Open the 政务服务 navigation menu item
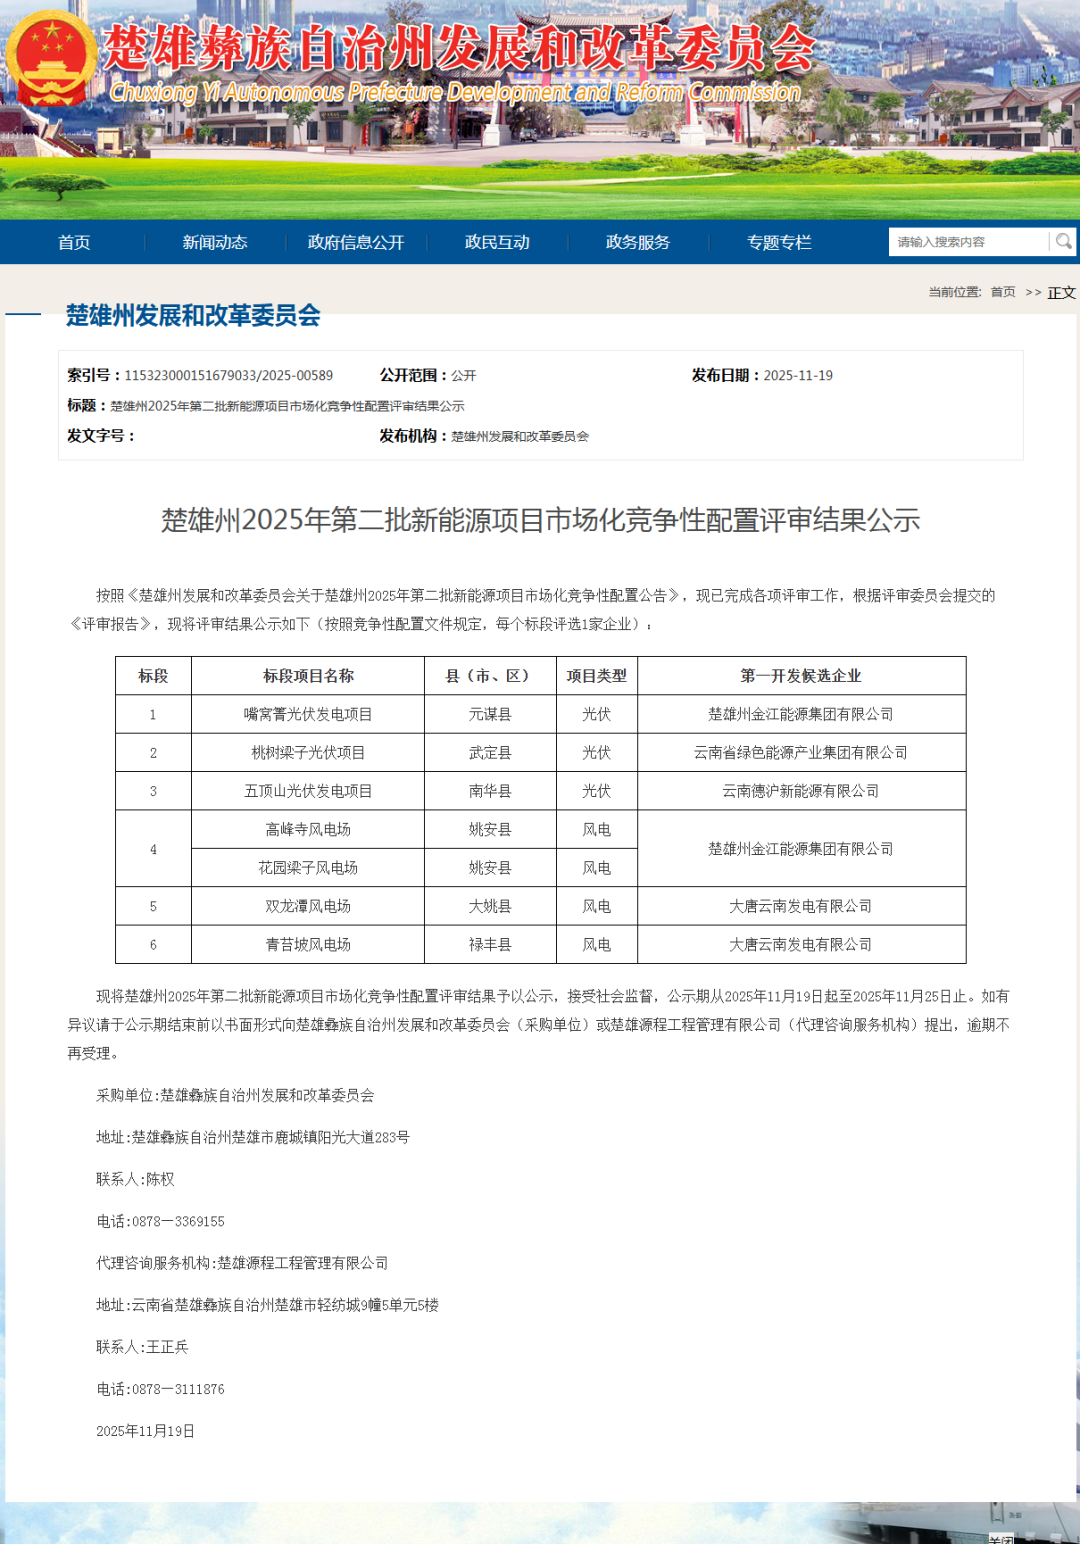This screenshot has height=1544, width=1080. (x=637, y=241)
